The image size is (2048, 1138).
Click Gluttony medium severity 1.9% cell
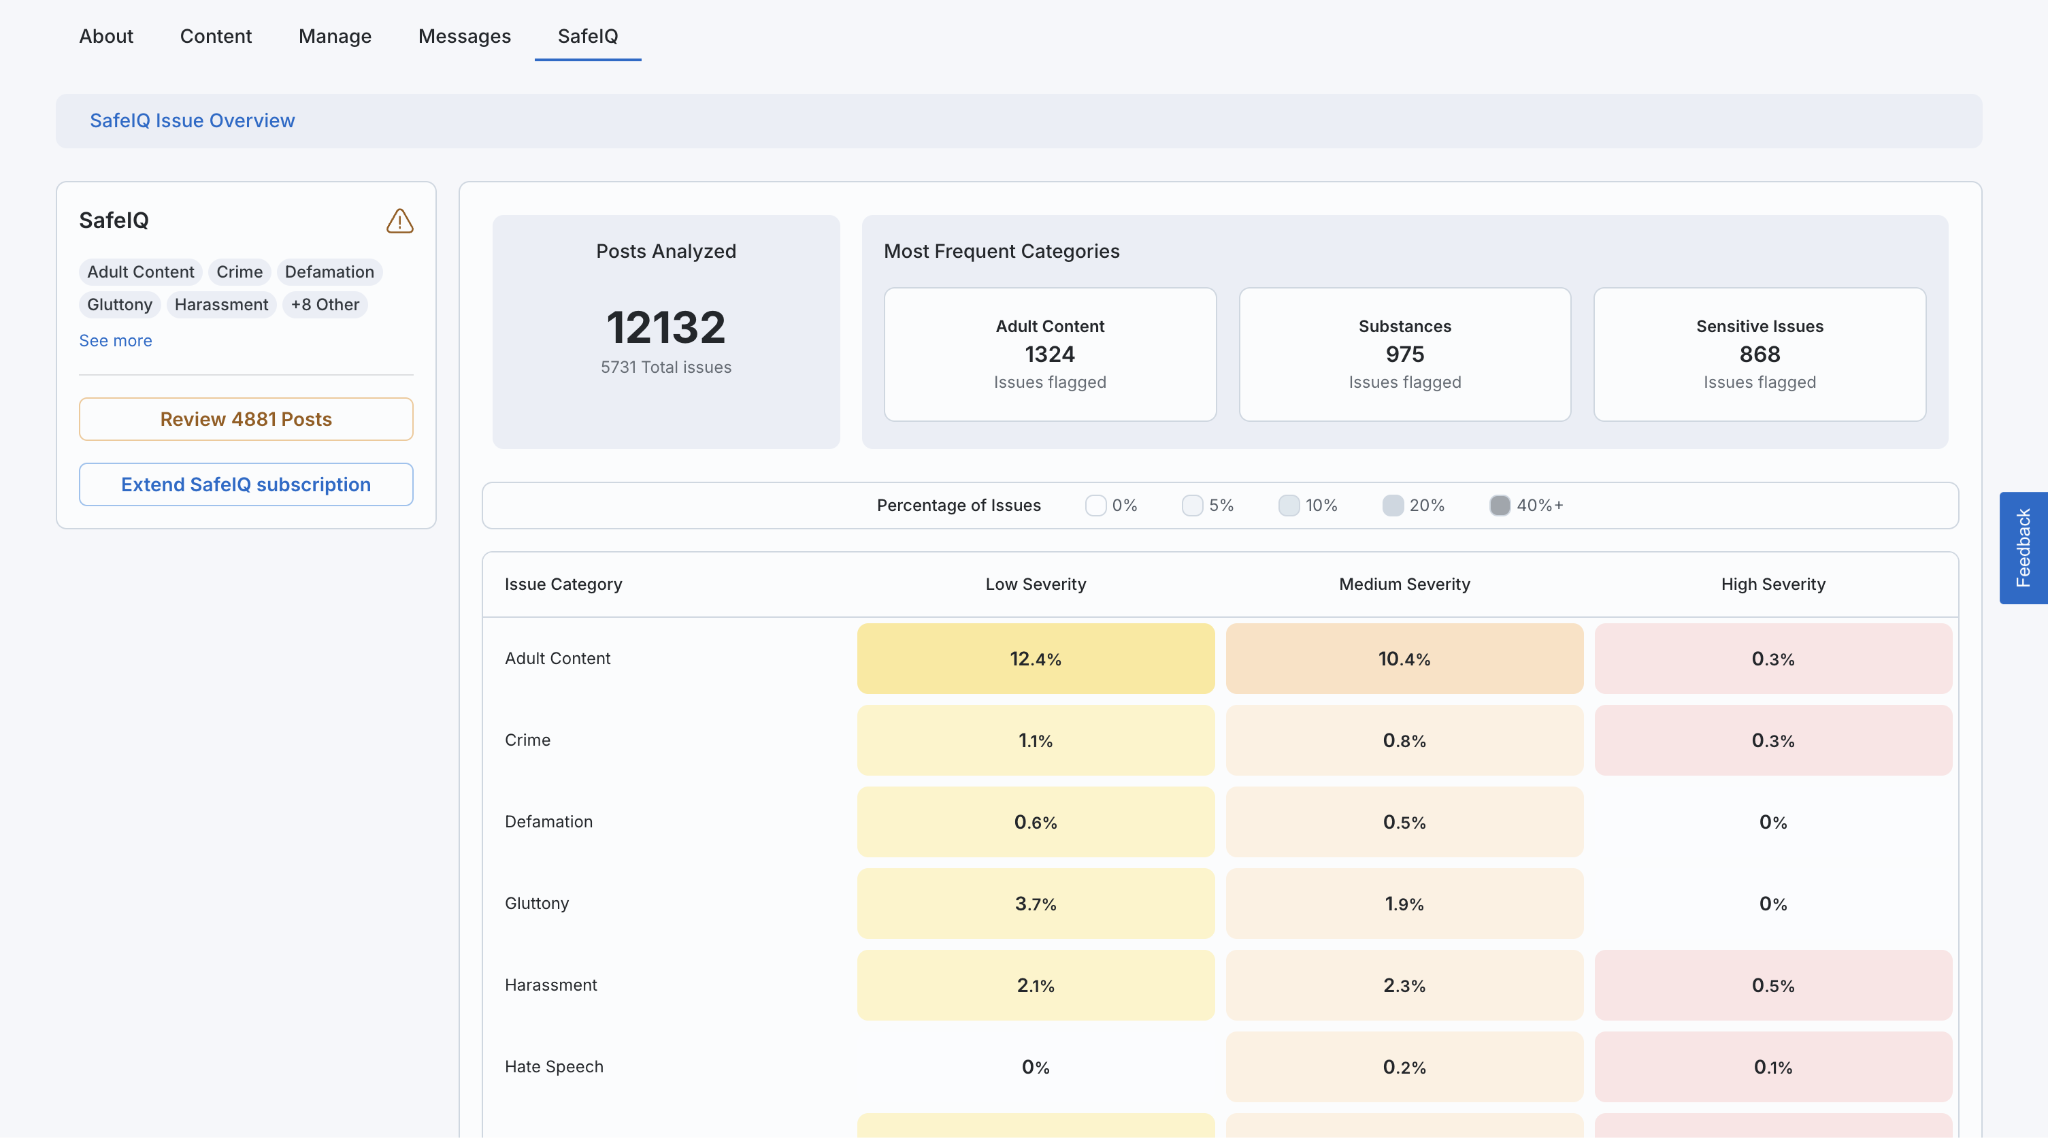(x=1405, y=904)
